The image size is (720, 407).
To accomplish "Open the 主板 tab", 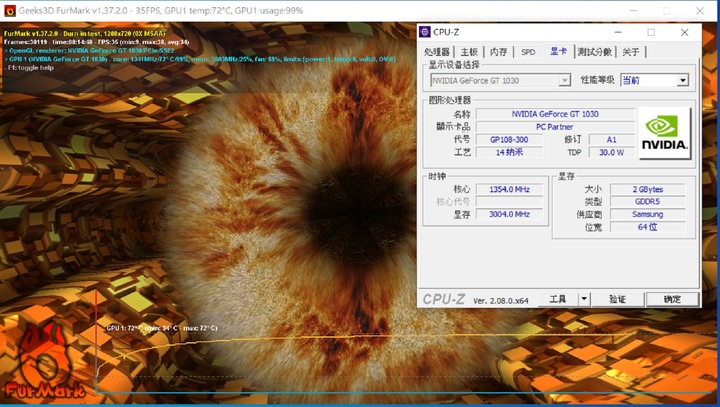I will 469,52.
